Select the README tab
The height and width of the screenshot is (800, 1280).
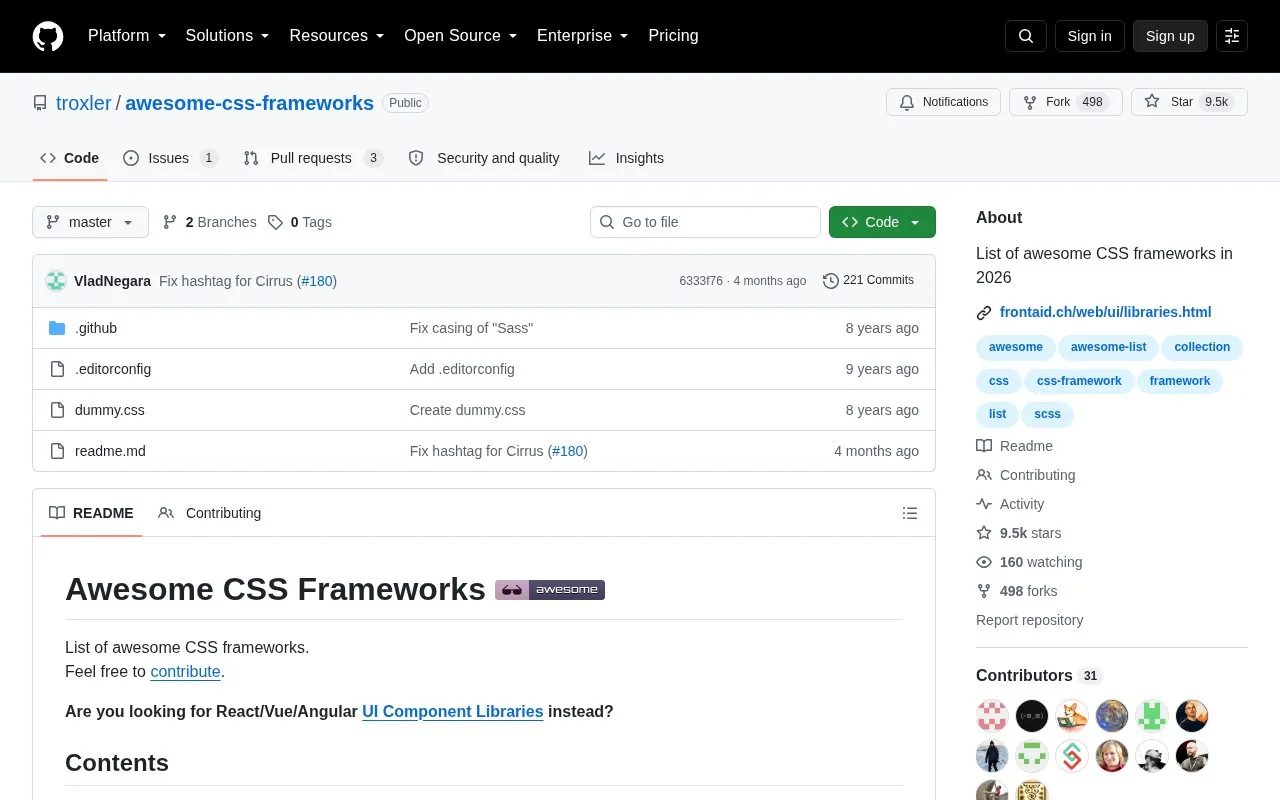coord(91,513)
